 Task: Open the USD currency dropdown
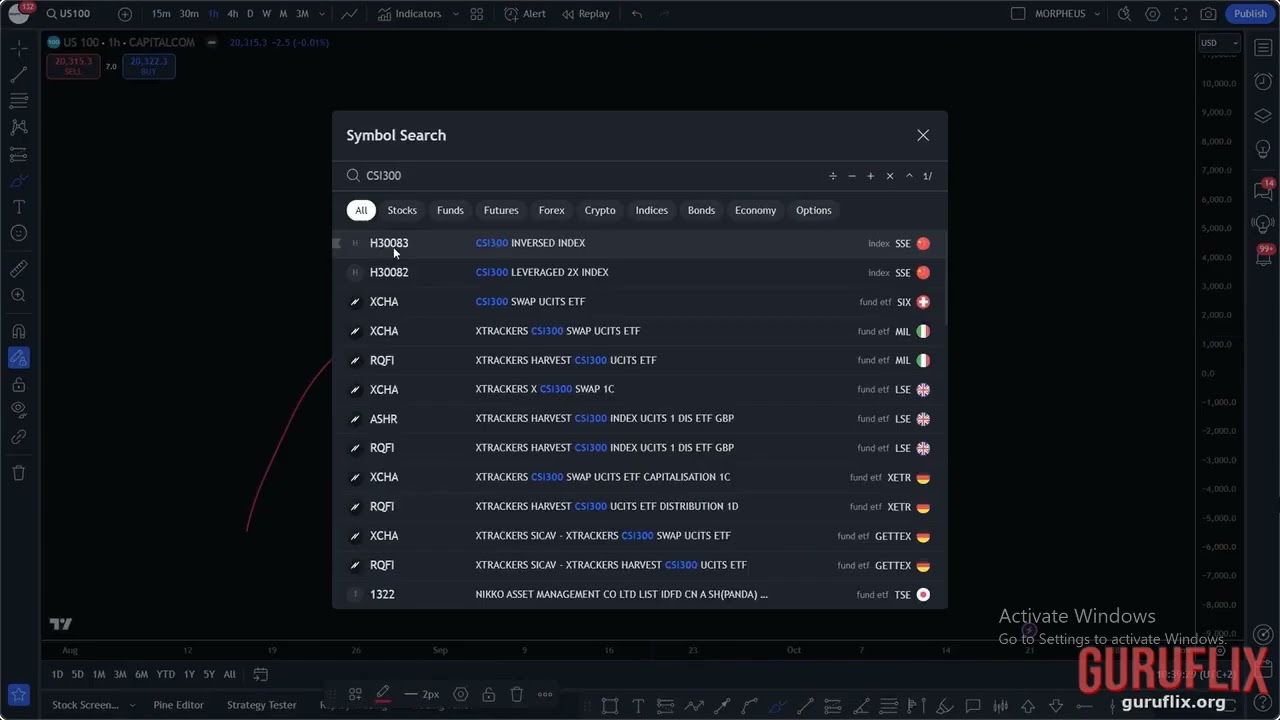[x=1220, y=43]
